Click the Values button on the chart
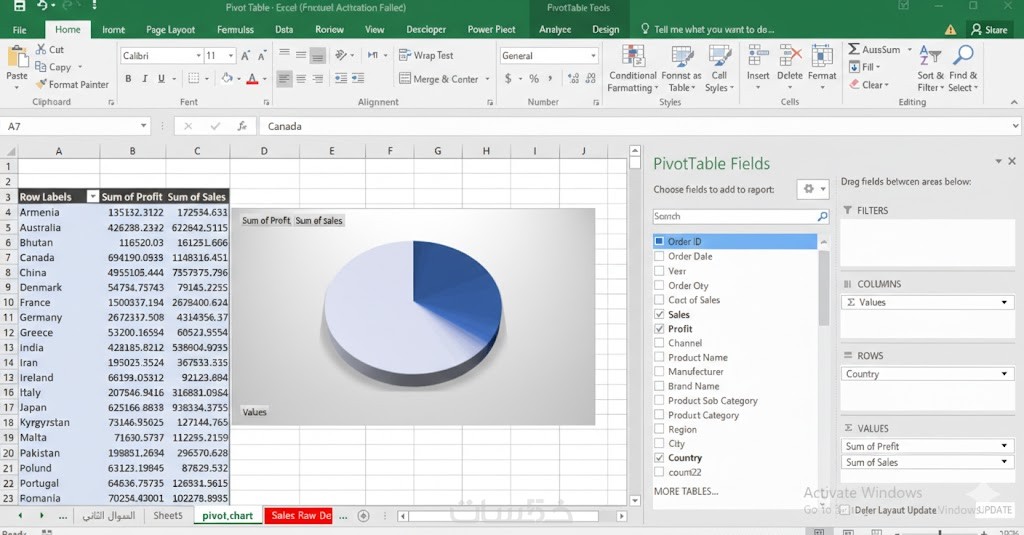The width and height of the screenshot is (1024, 535). (254, 412)
